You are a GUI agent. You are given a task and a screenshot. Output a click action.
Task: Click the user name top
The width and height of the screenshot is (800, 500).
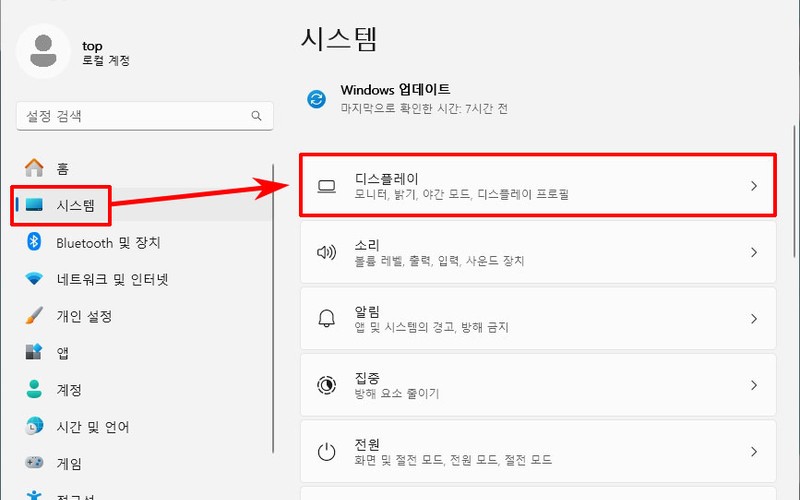(x=92, y=46)
